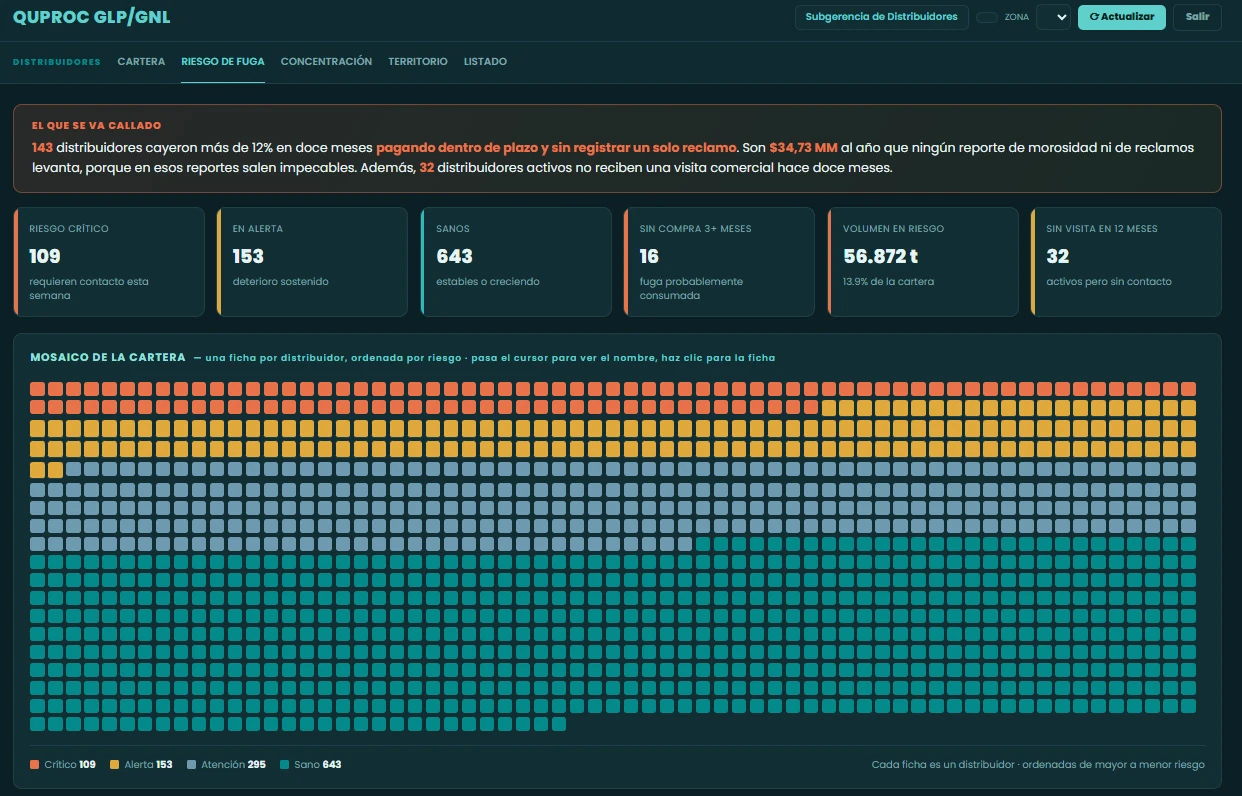Switch to the CARTERA tab
The width and height of the screenshot is (1242, 796).
click(141, 62)
